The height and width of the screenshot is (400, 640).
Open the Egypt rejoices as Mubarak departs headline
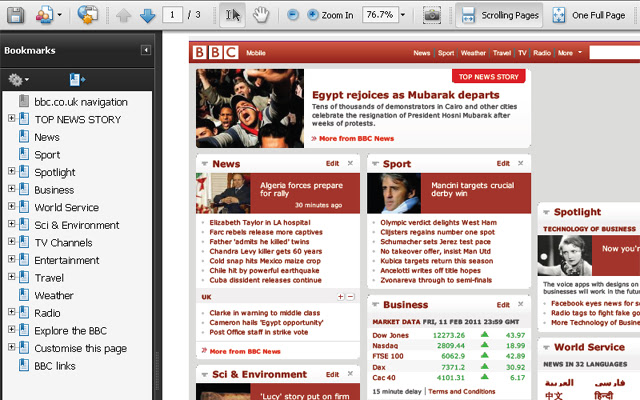click(405, 95)
